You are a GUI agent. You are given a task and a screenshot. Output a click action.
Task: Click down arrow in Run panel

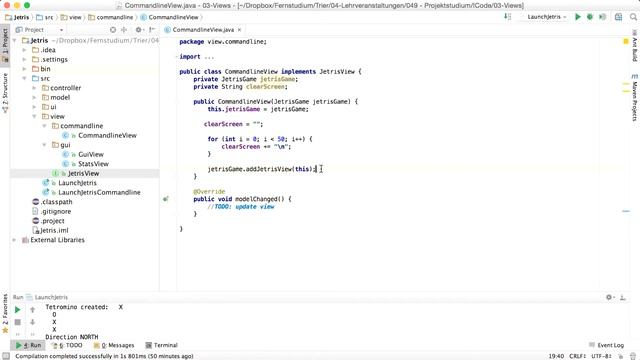point(33,322)
